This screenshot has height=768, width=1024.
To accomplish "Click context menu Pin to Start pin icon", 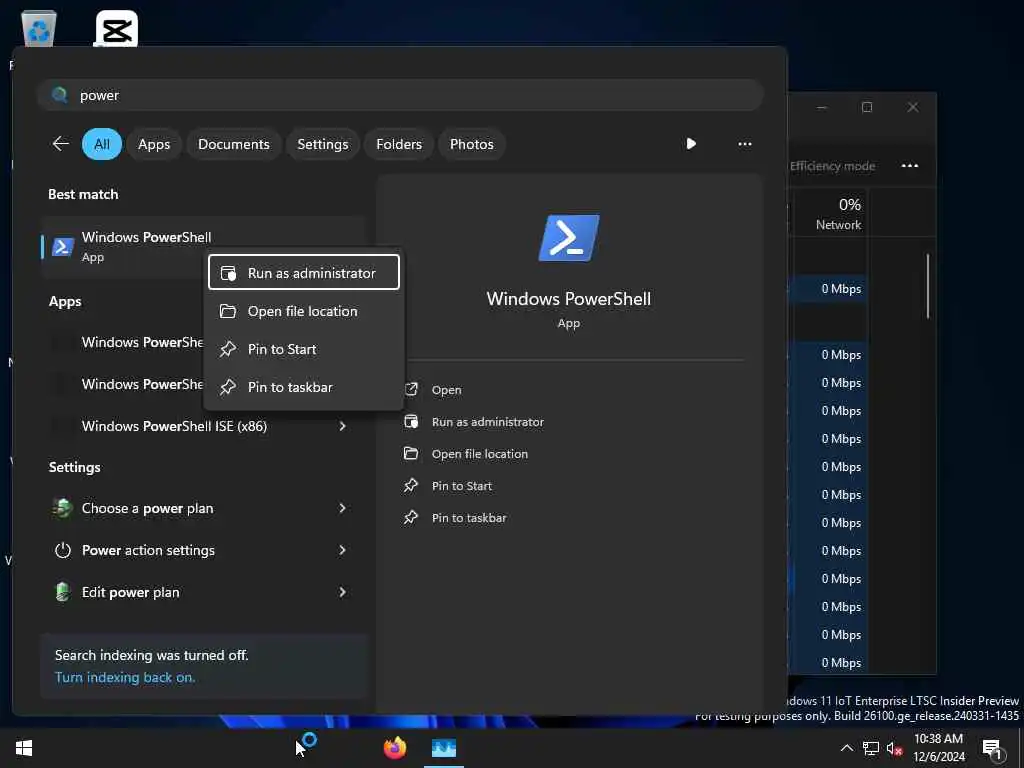I will point(228,349).
